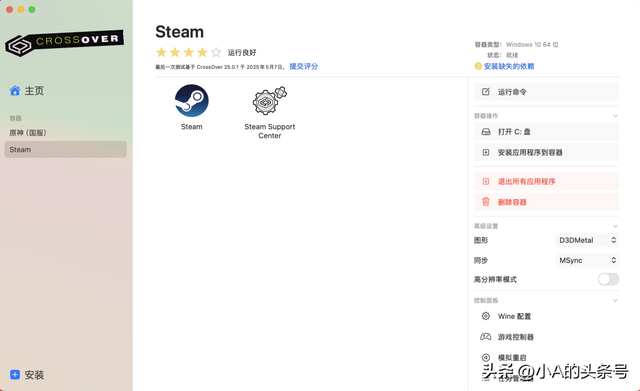Click the plus icon beside 安装

point(15,375)
